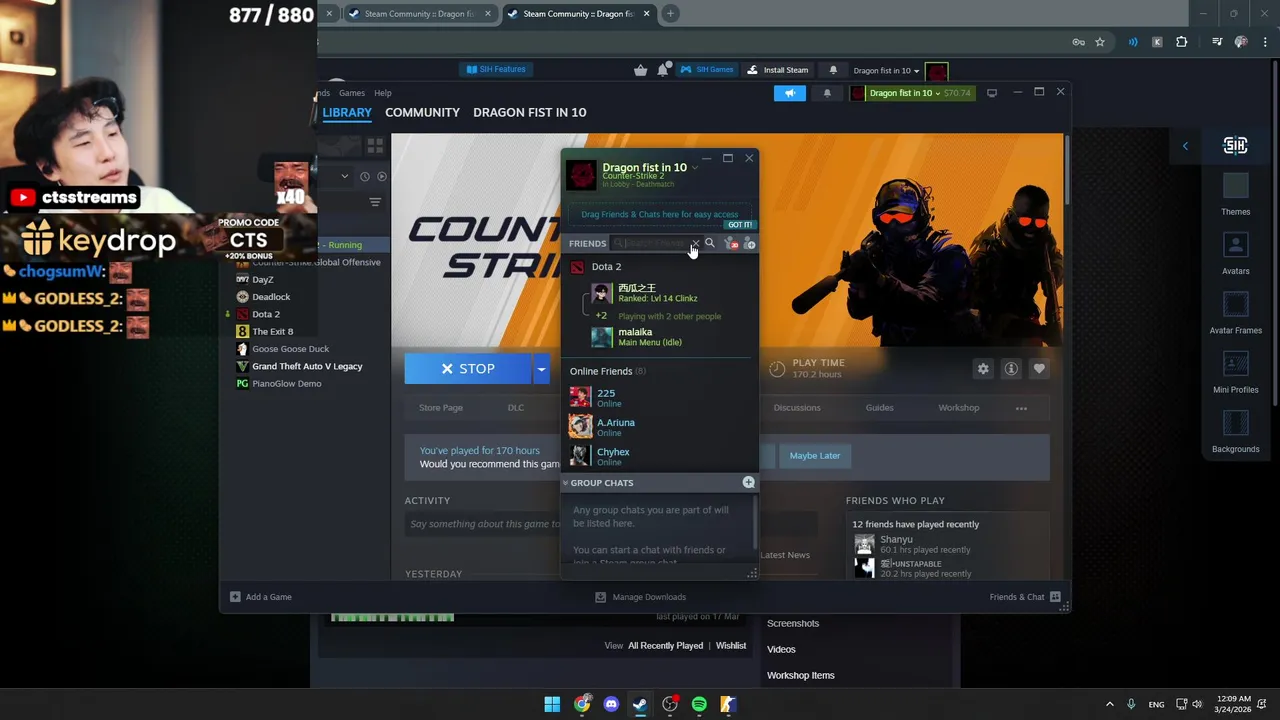The height and width of the screenshot is (720, 1280).
Task: Click Steam announcements megaphone button
Action: click(x=789, y=93)
